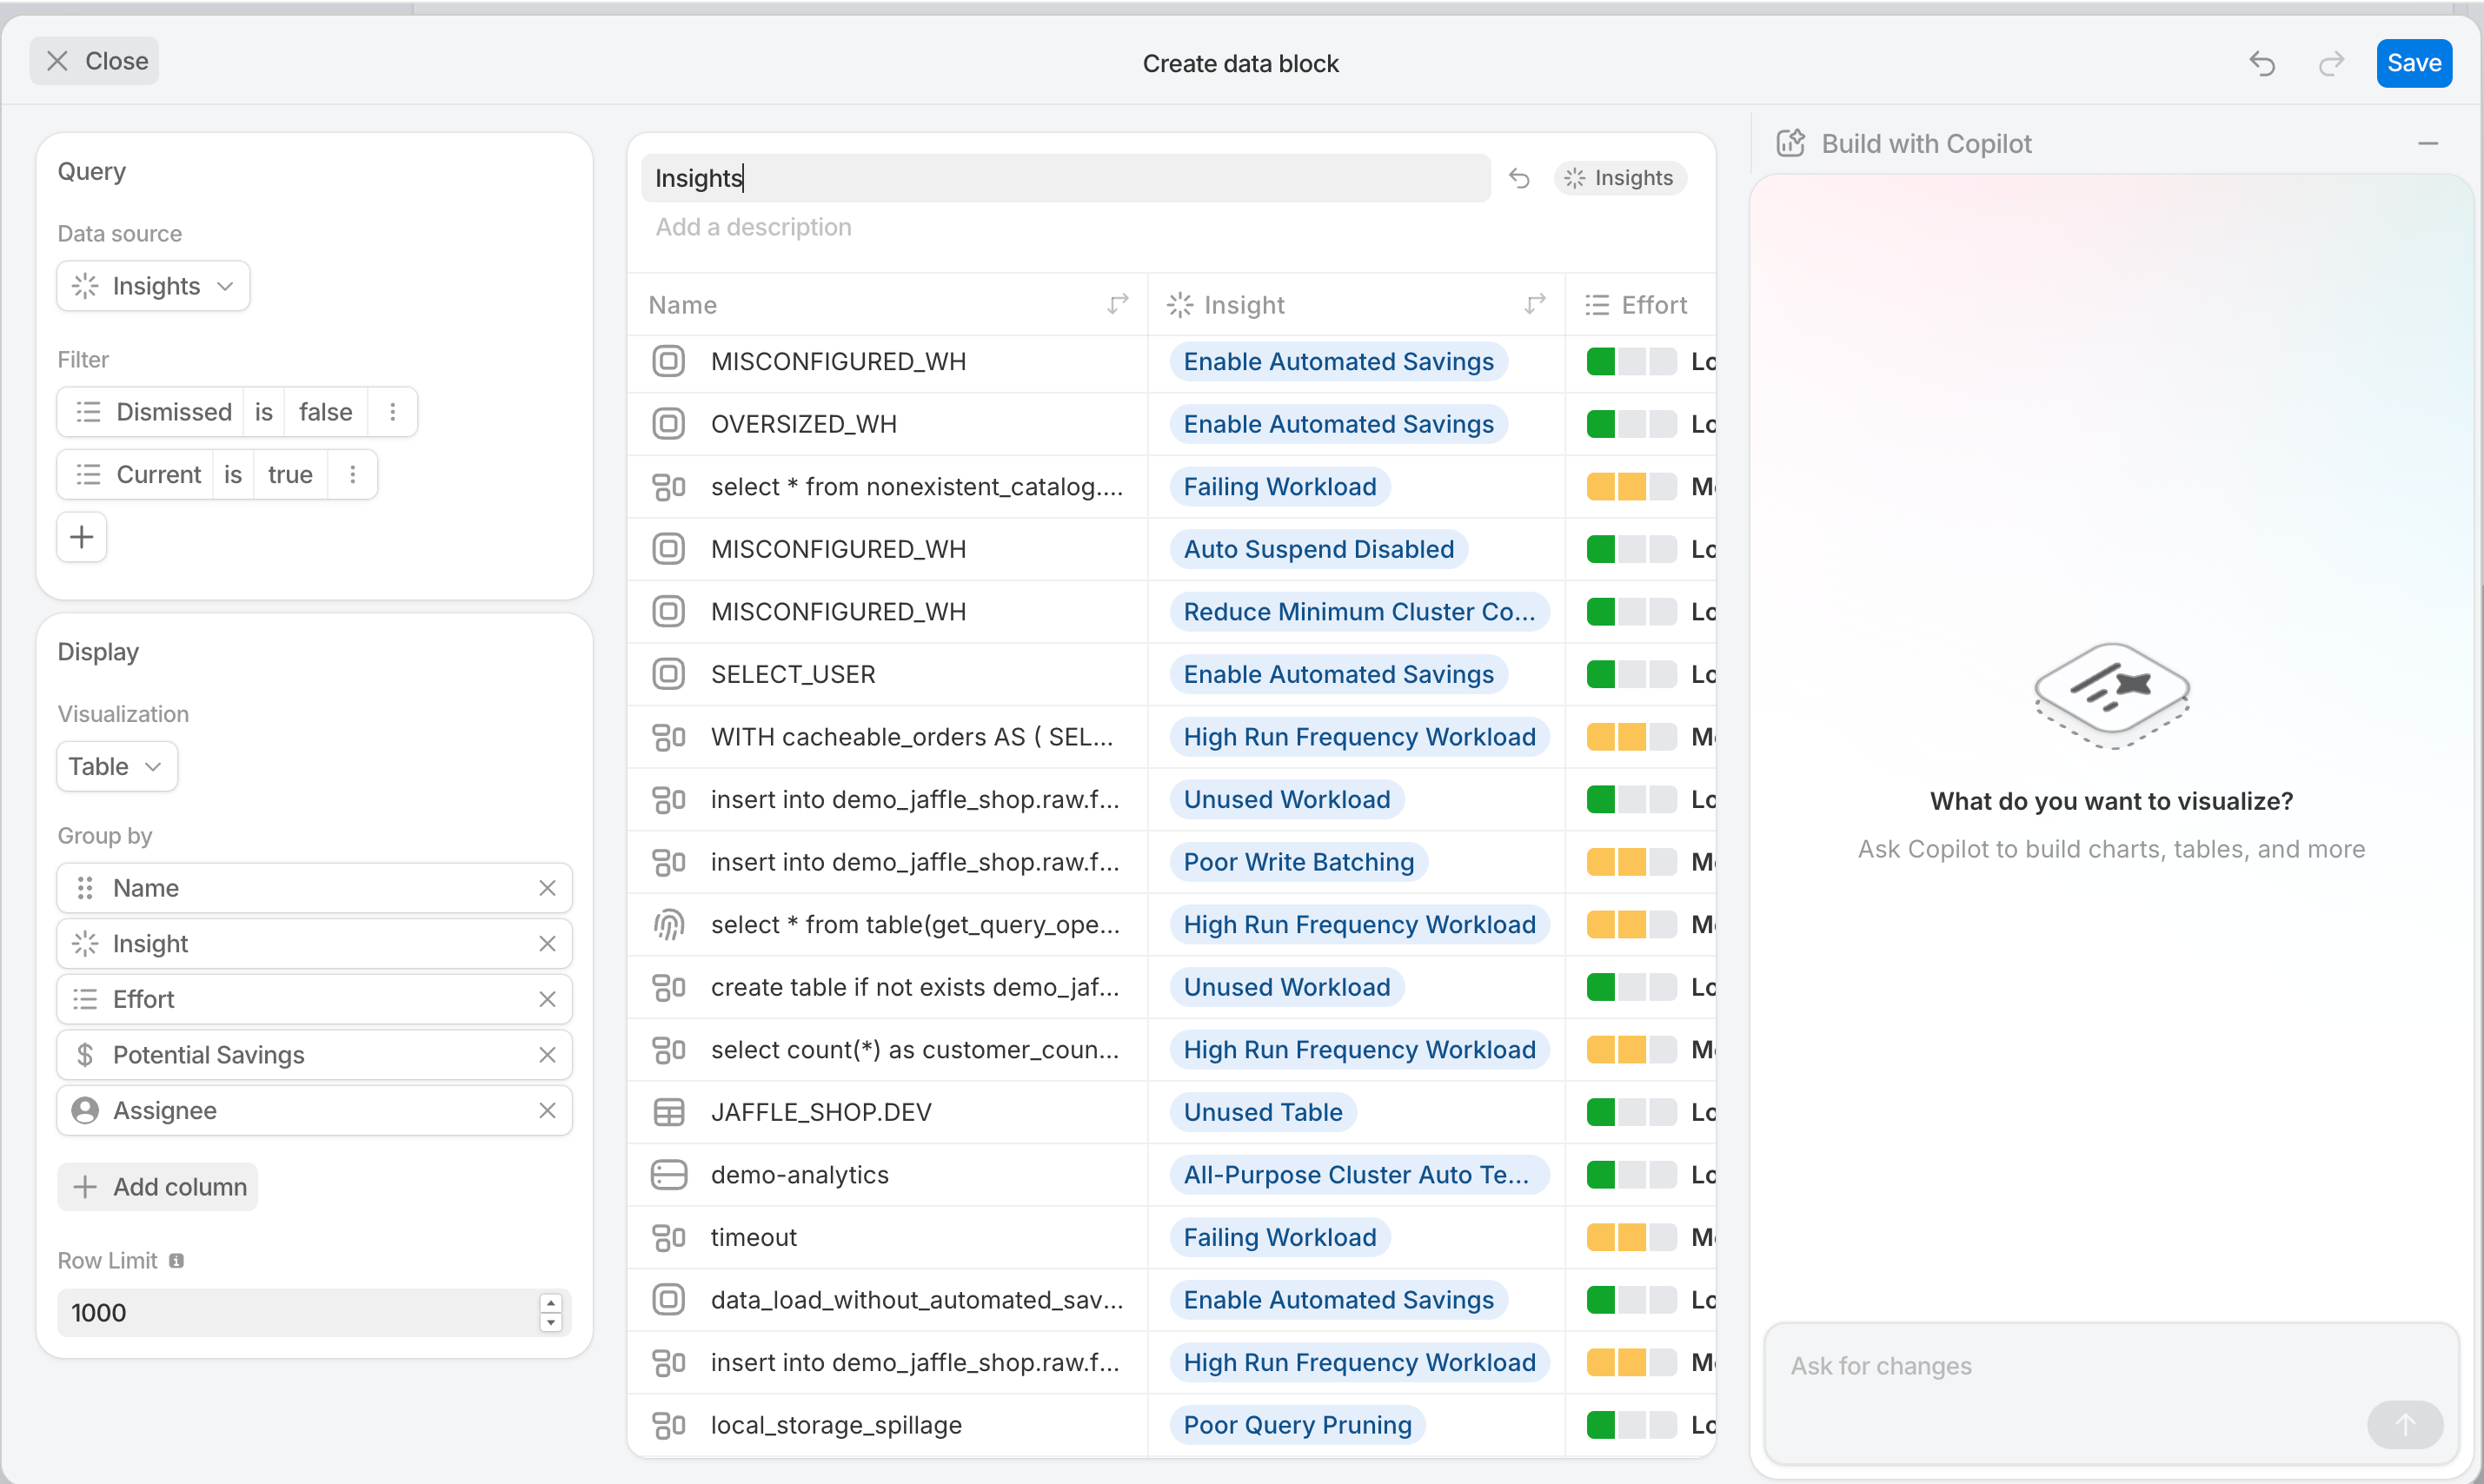This screenshot has width=2484, height=1484.
Task: Select the WITH cacheable_orders AS row
Action: click(1172, 737)
